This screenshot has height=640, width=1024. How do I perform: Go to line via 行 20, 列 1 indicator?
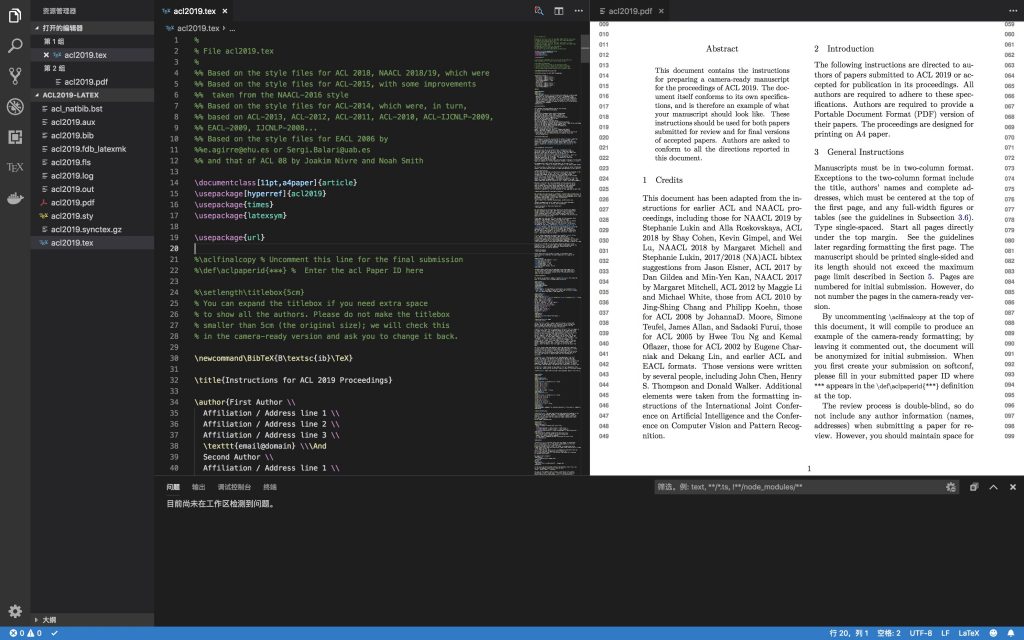click(849, 633)
